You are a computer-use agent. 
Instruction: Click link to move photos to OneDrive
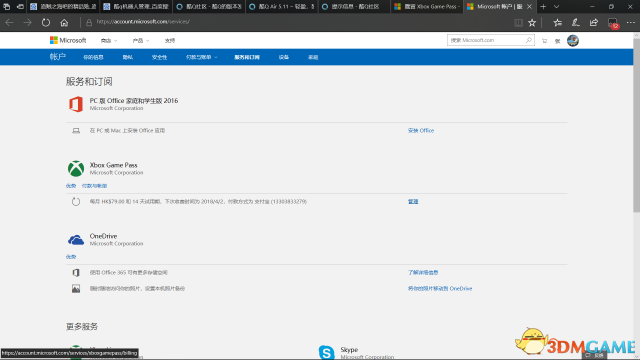point(440,288)
